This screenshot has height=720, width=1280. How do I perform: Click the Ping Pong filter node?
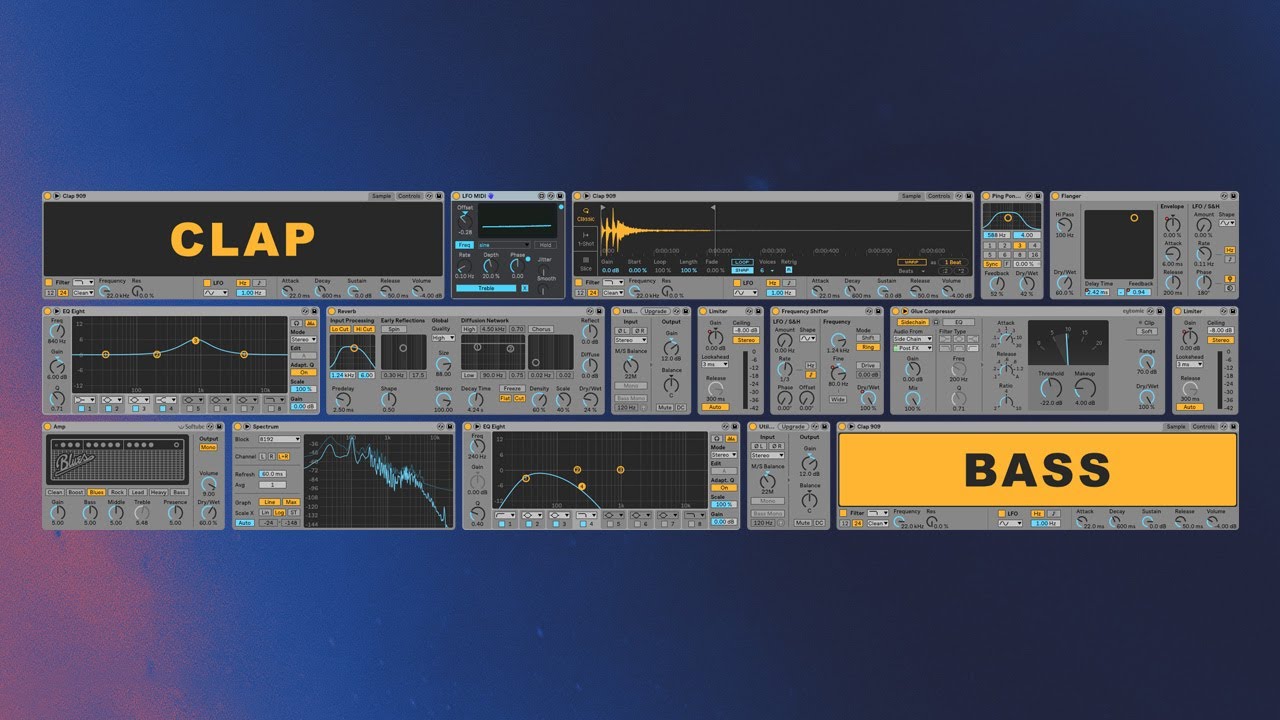click(1008, 218)
